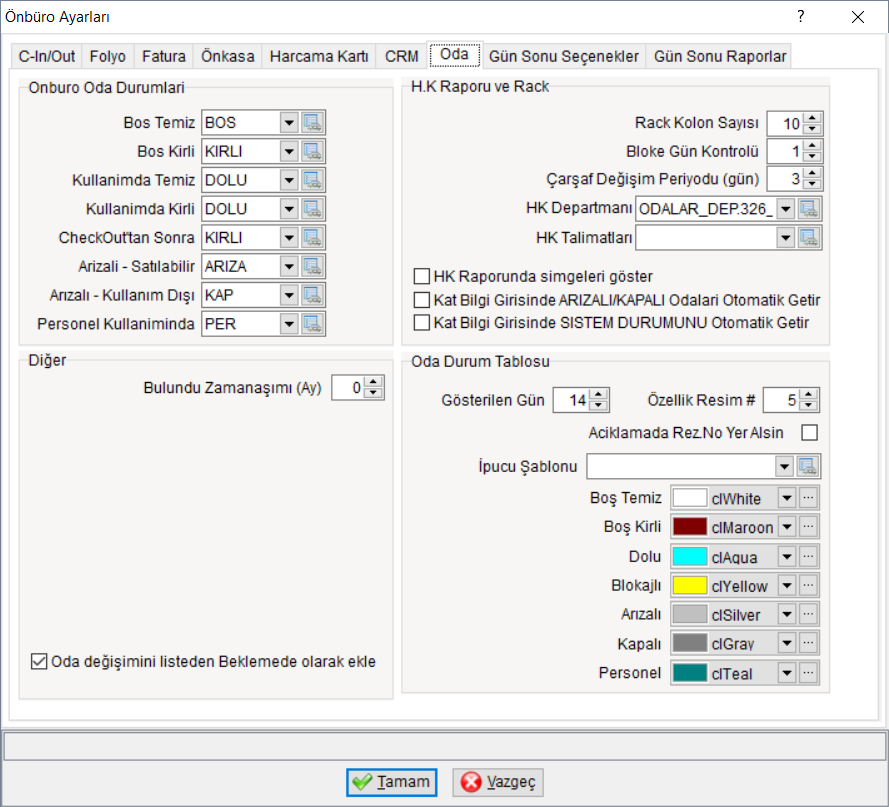Image resolution: width=889 pixels, height=807 pixels.
Task: Expand the Arızalı - Kullanım Dışı KAP dropdown
Action: coord(289,295)
